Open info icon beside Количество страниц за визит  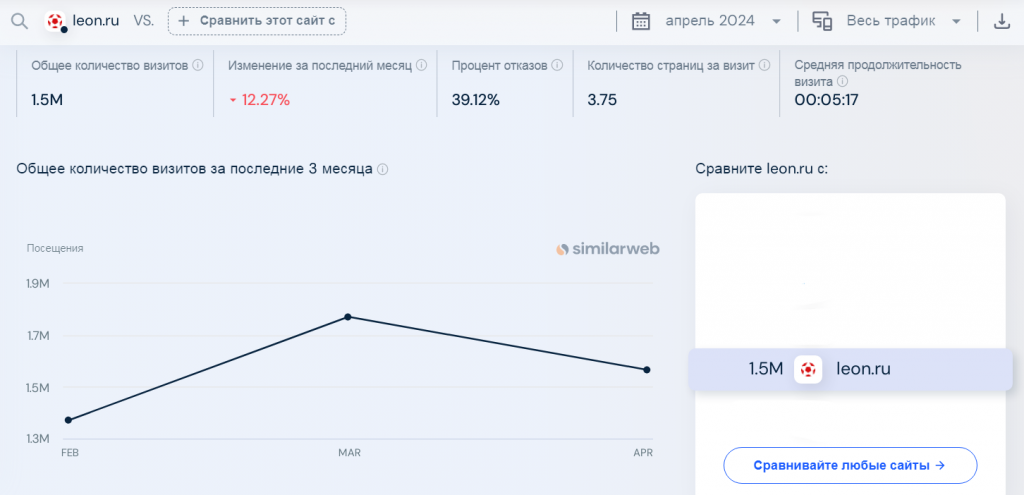(x=765, y=65)
